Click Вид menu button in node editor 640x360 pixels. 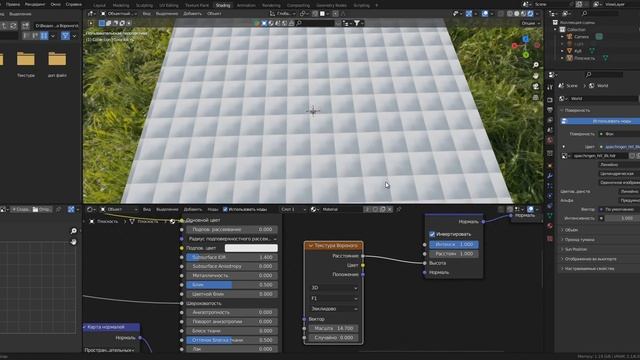click(147, 209)
